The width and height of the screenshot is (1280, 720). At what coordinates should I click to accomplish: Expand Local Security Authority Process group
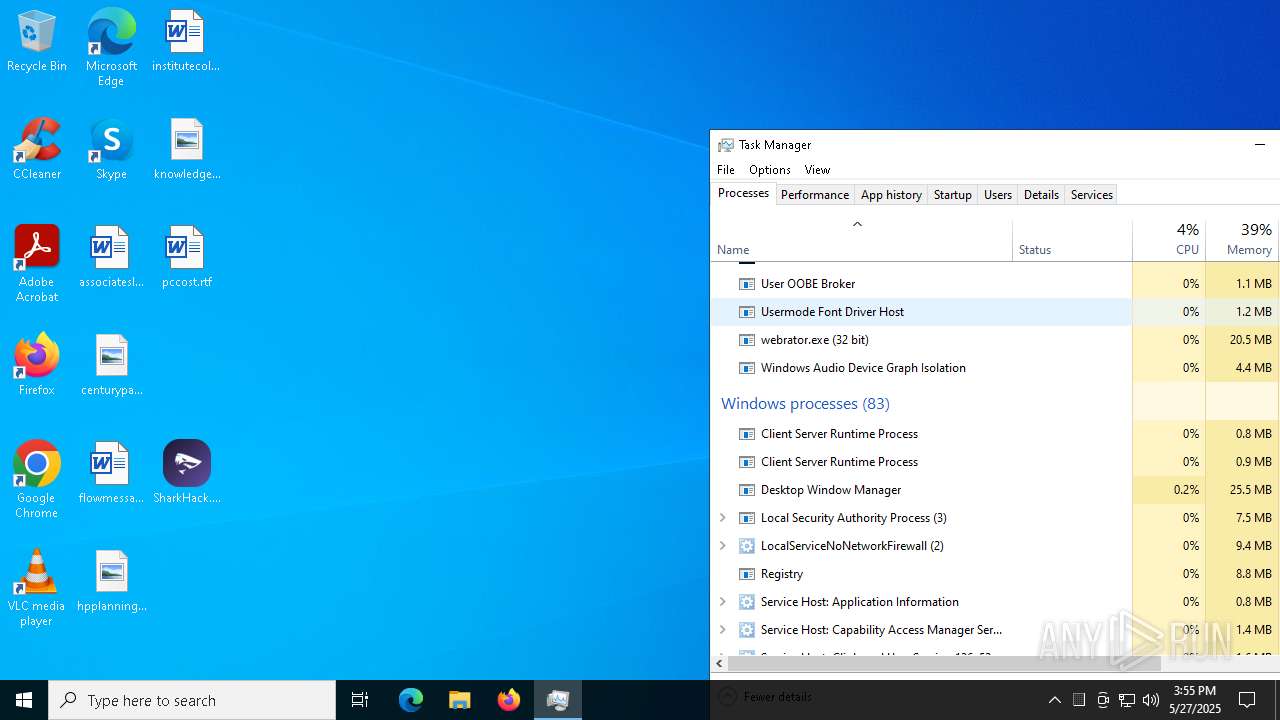pos(723,518)
